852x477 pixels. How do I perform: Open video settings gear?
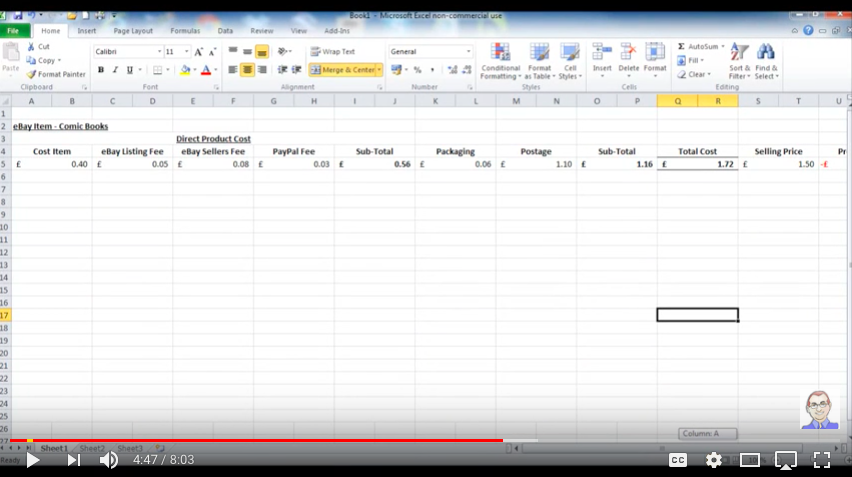pos(713,460)
